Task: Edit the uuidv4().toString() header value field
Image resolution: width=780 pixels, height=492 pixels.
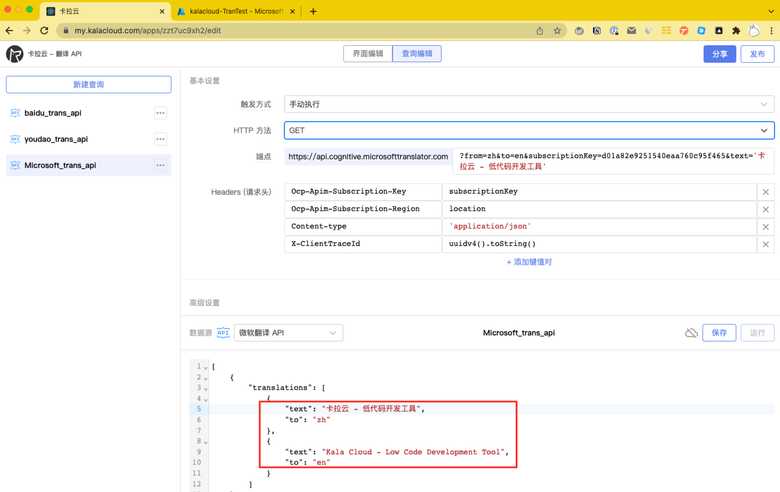Action: (599, 244)
